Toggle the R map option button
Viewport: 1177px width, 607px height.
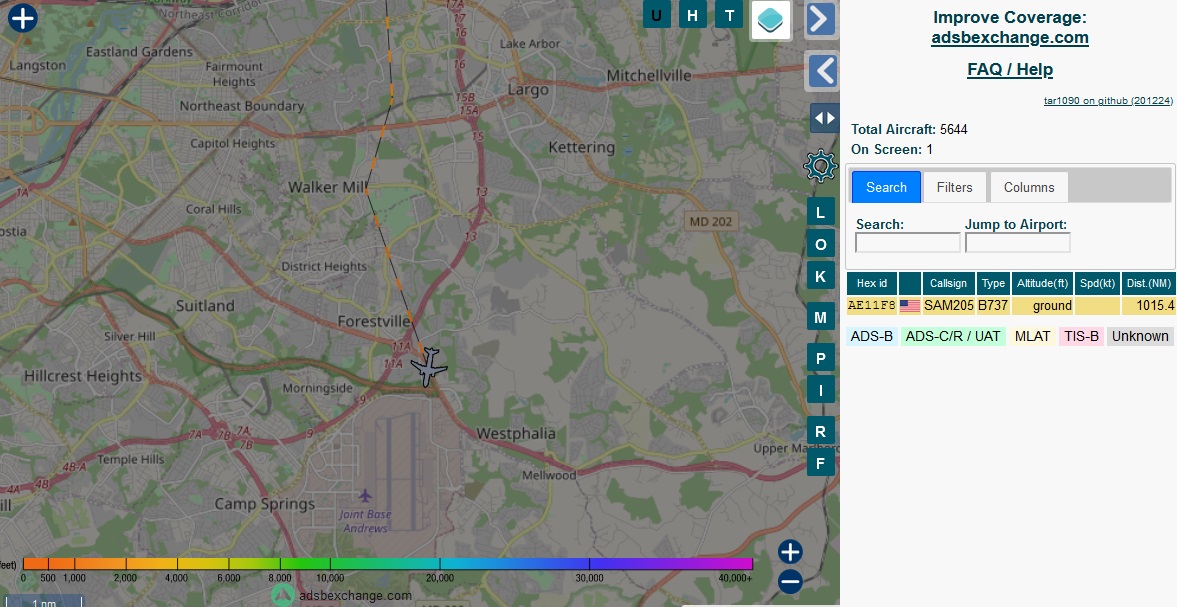point(820,431)
